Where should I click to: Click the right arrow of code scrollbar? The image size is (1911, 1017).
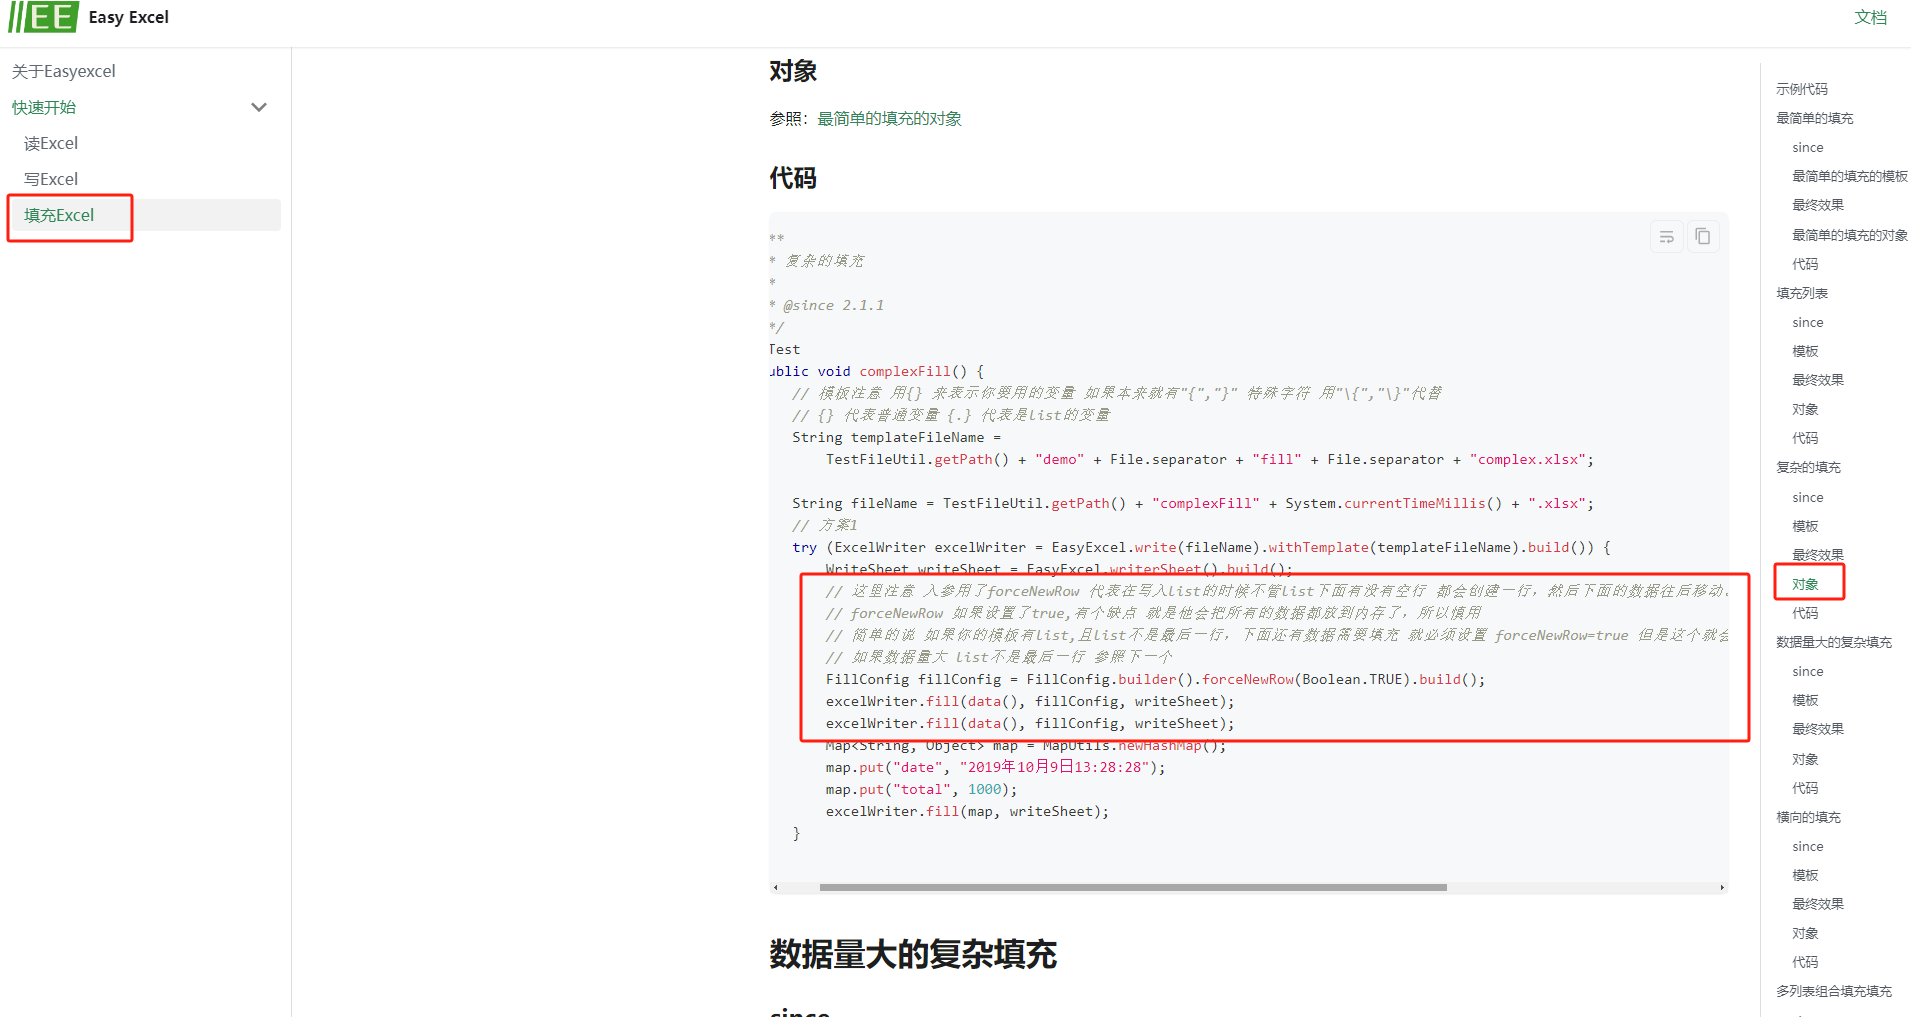click(1722, 887)
